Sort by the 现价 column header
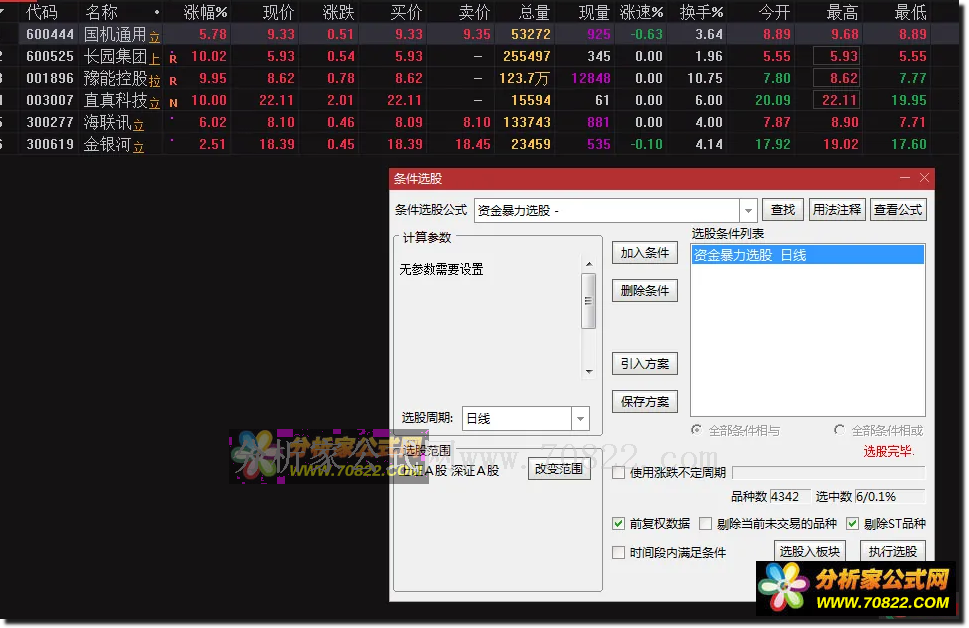Image resolution: width=969 pixels, height=628 pixels. [278, 12]
